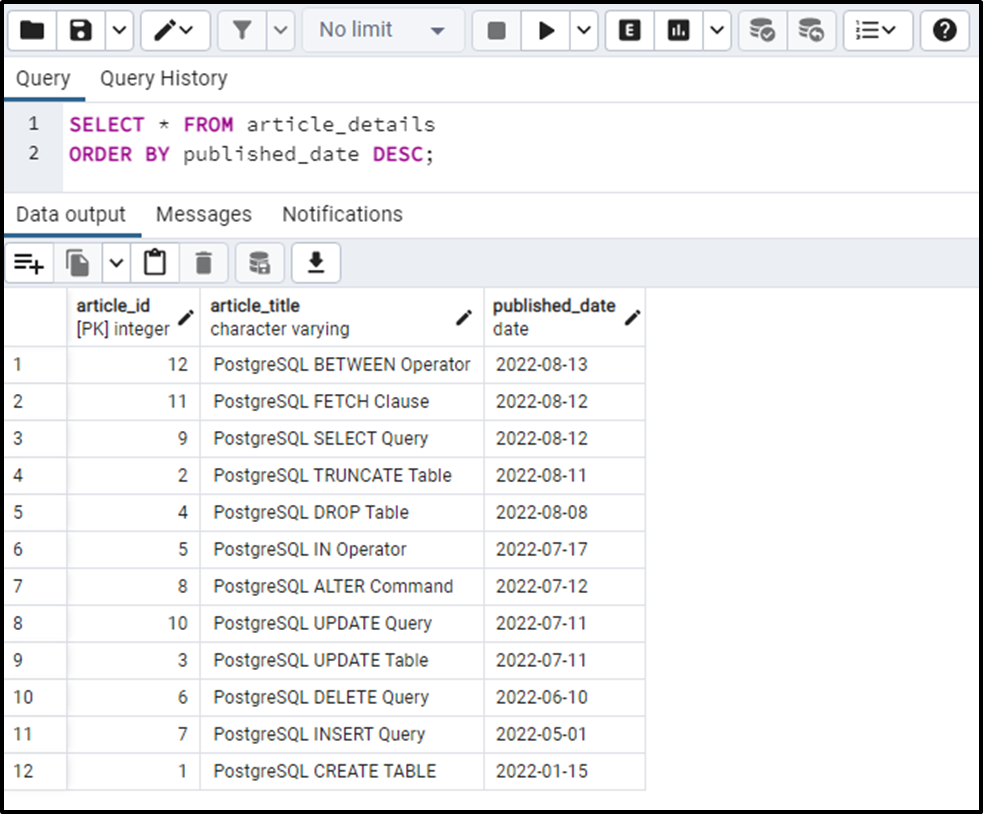Stop the running query
Image resolution: width=983 pixels, height=814 pixels.
(x=497, y=29)
